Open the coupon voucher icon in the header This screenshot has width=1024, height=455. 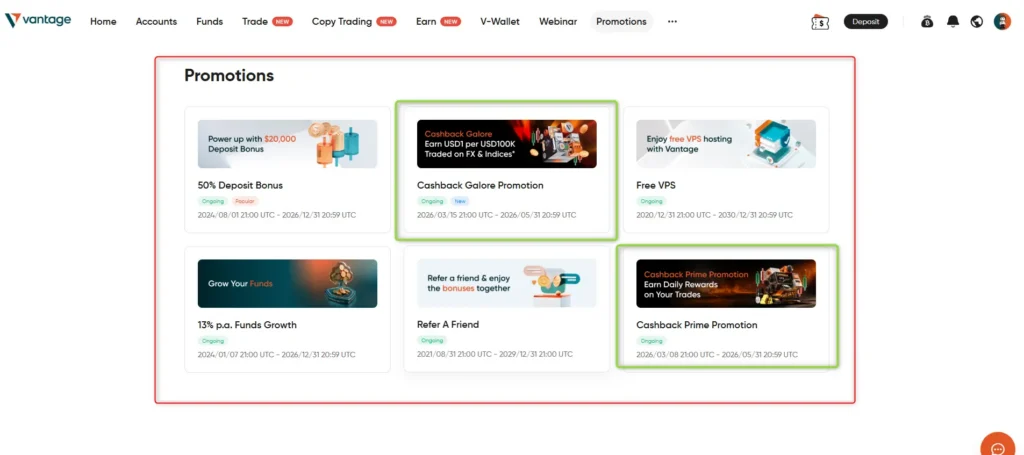coord(820,22)
